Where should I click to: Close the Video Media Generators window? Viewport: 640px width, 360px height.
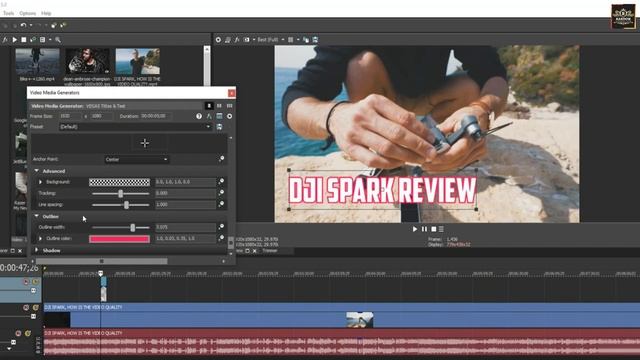click(x=231, y=93)
